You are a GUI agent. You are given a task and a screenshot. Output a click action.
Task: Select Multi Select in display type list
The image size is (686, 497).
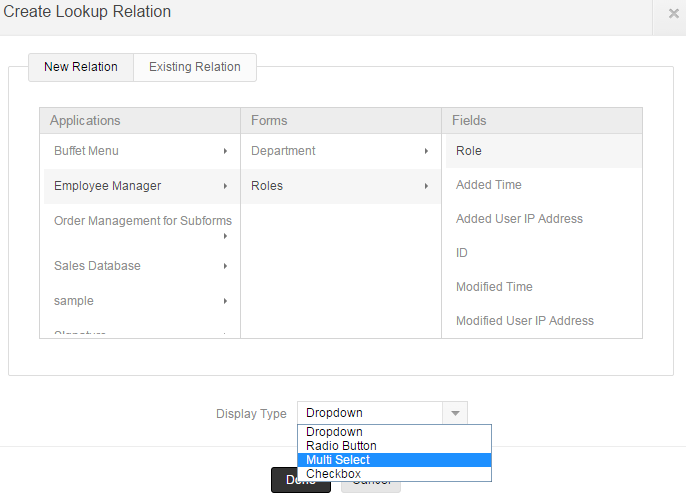[x=338, y=460]
